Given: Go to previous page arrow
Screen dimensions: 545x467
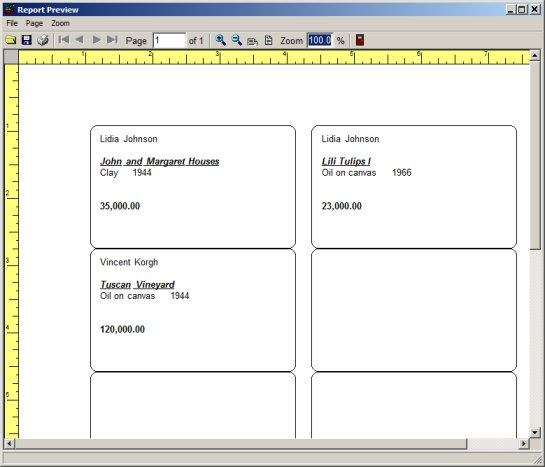Looking at the screenshot, I should pyautogui.click(x=80, y=40).
